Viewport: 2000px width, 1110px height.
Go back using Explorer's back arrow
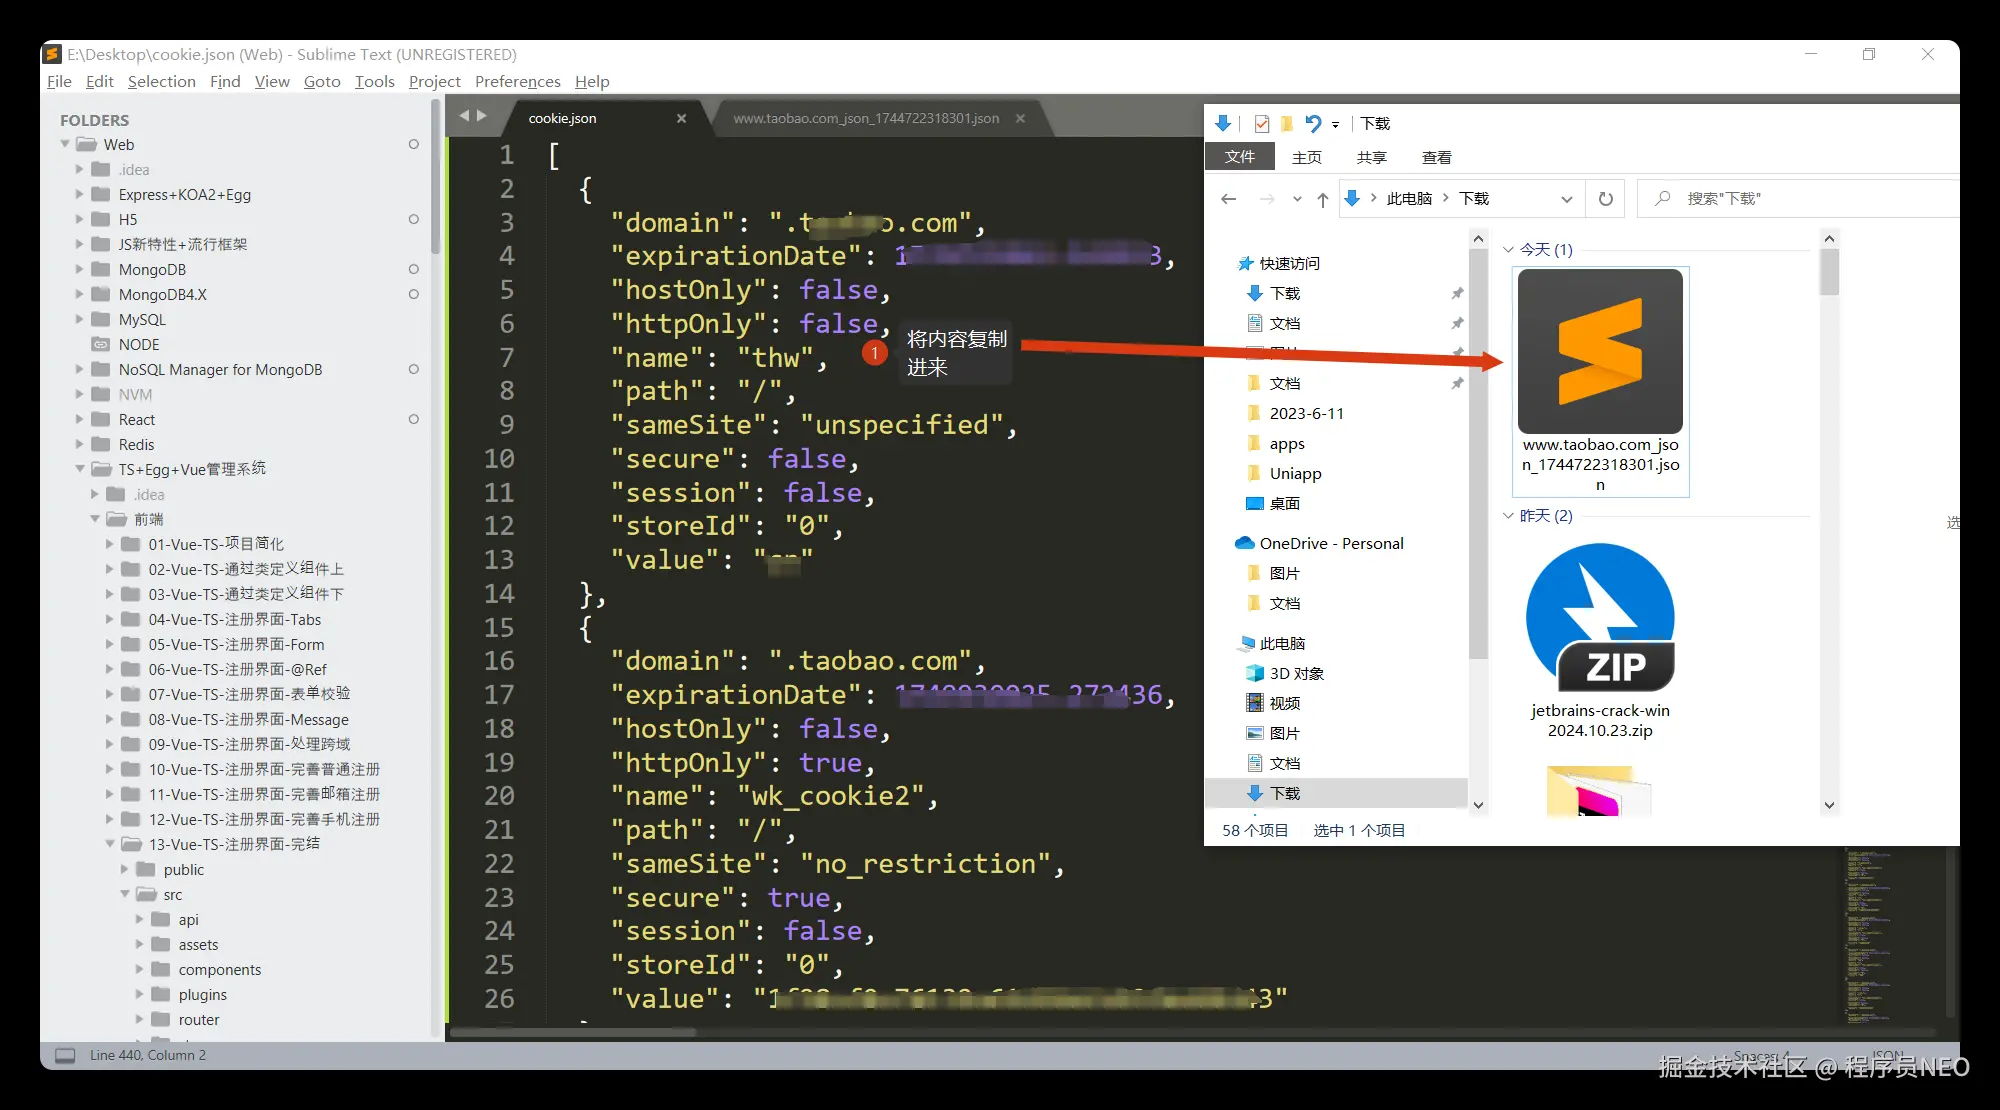pos(1228,199)
